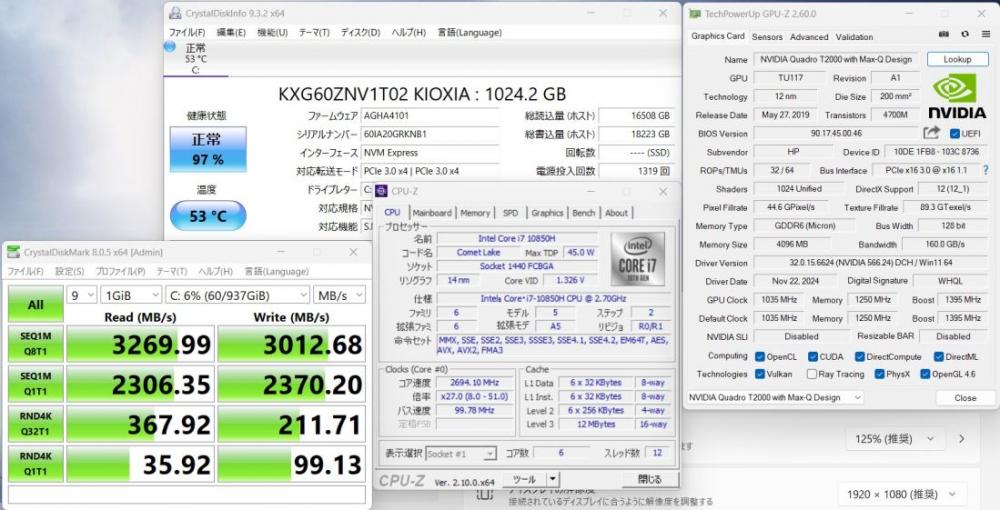Click the chevron next to 125% scale setting
Viewport: 1000px width, 510px height.
962,439
